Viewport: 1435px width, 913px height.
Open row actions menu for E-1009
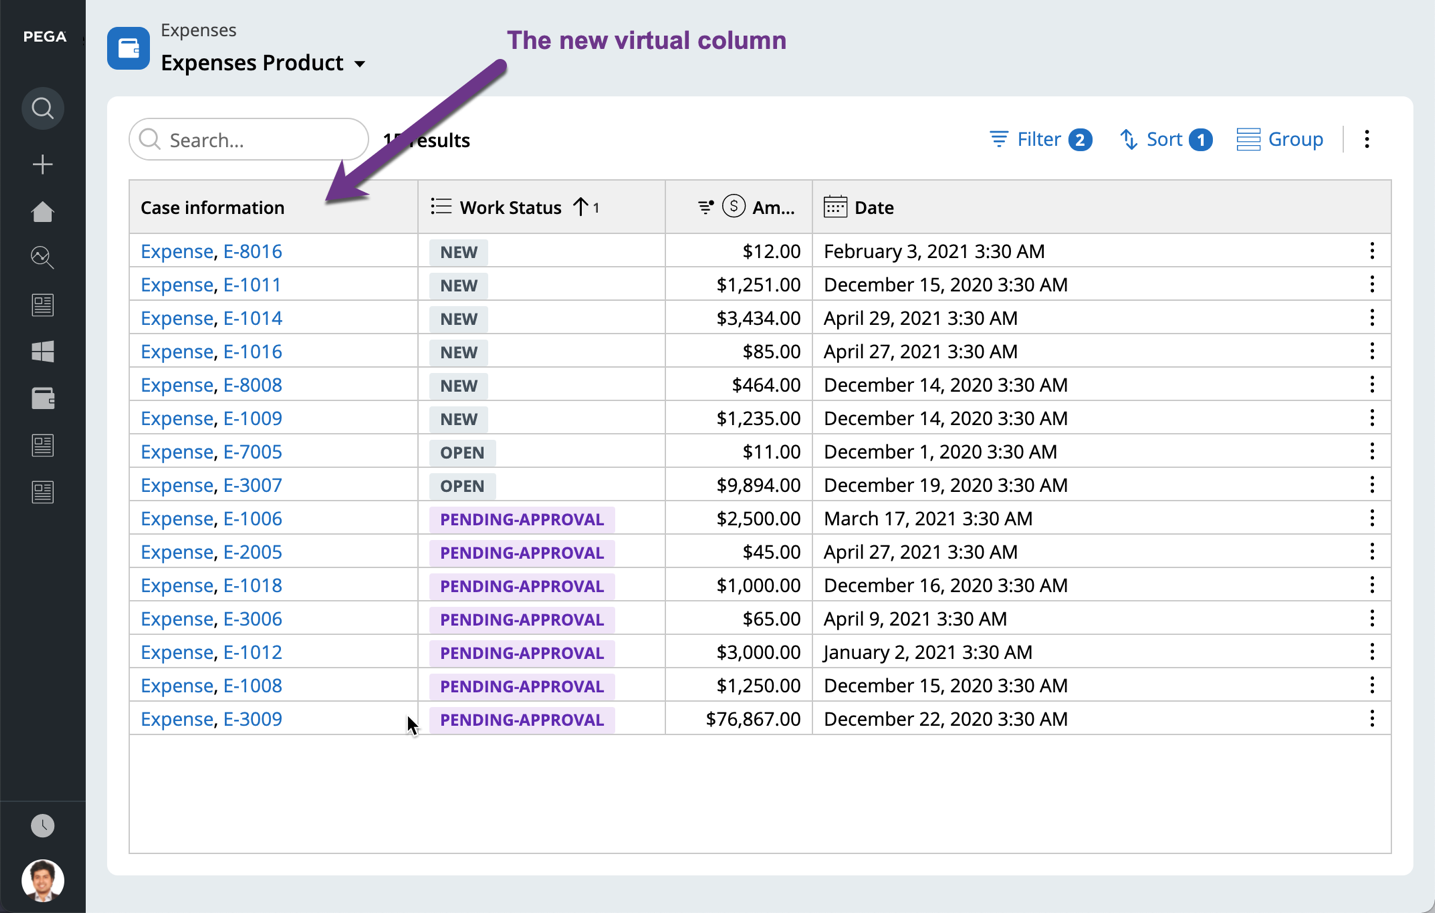[1372, 418]
